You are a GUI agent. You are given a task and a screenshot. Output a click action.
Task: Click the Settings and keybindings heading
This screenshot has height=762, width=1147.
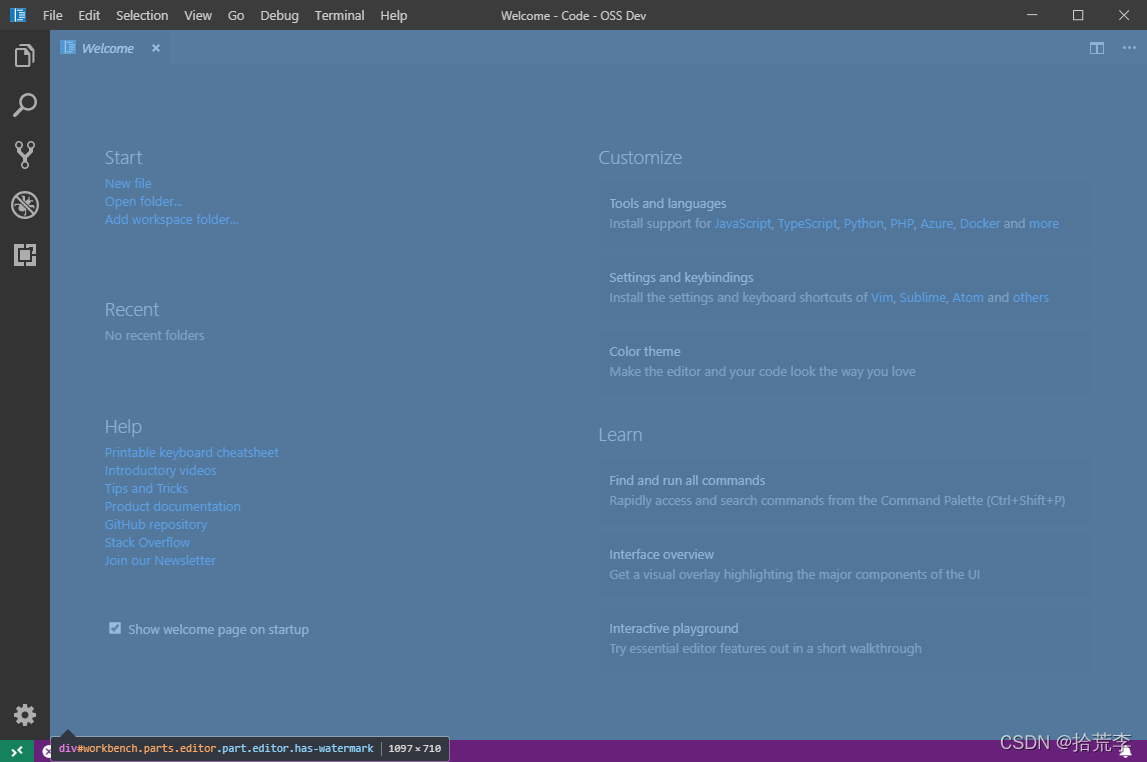pos(681,278)
